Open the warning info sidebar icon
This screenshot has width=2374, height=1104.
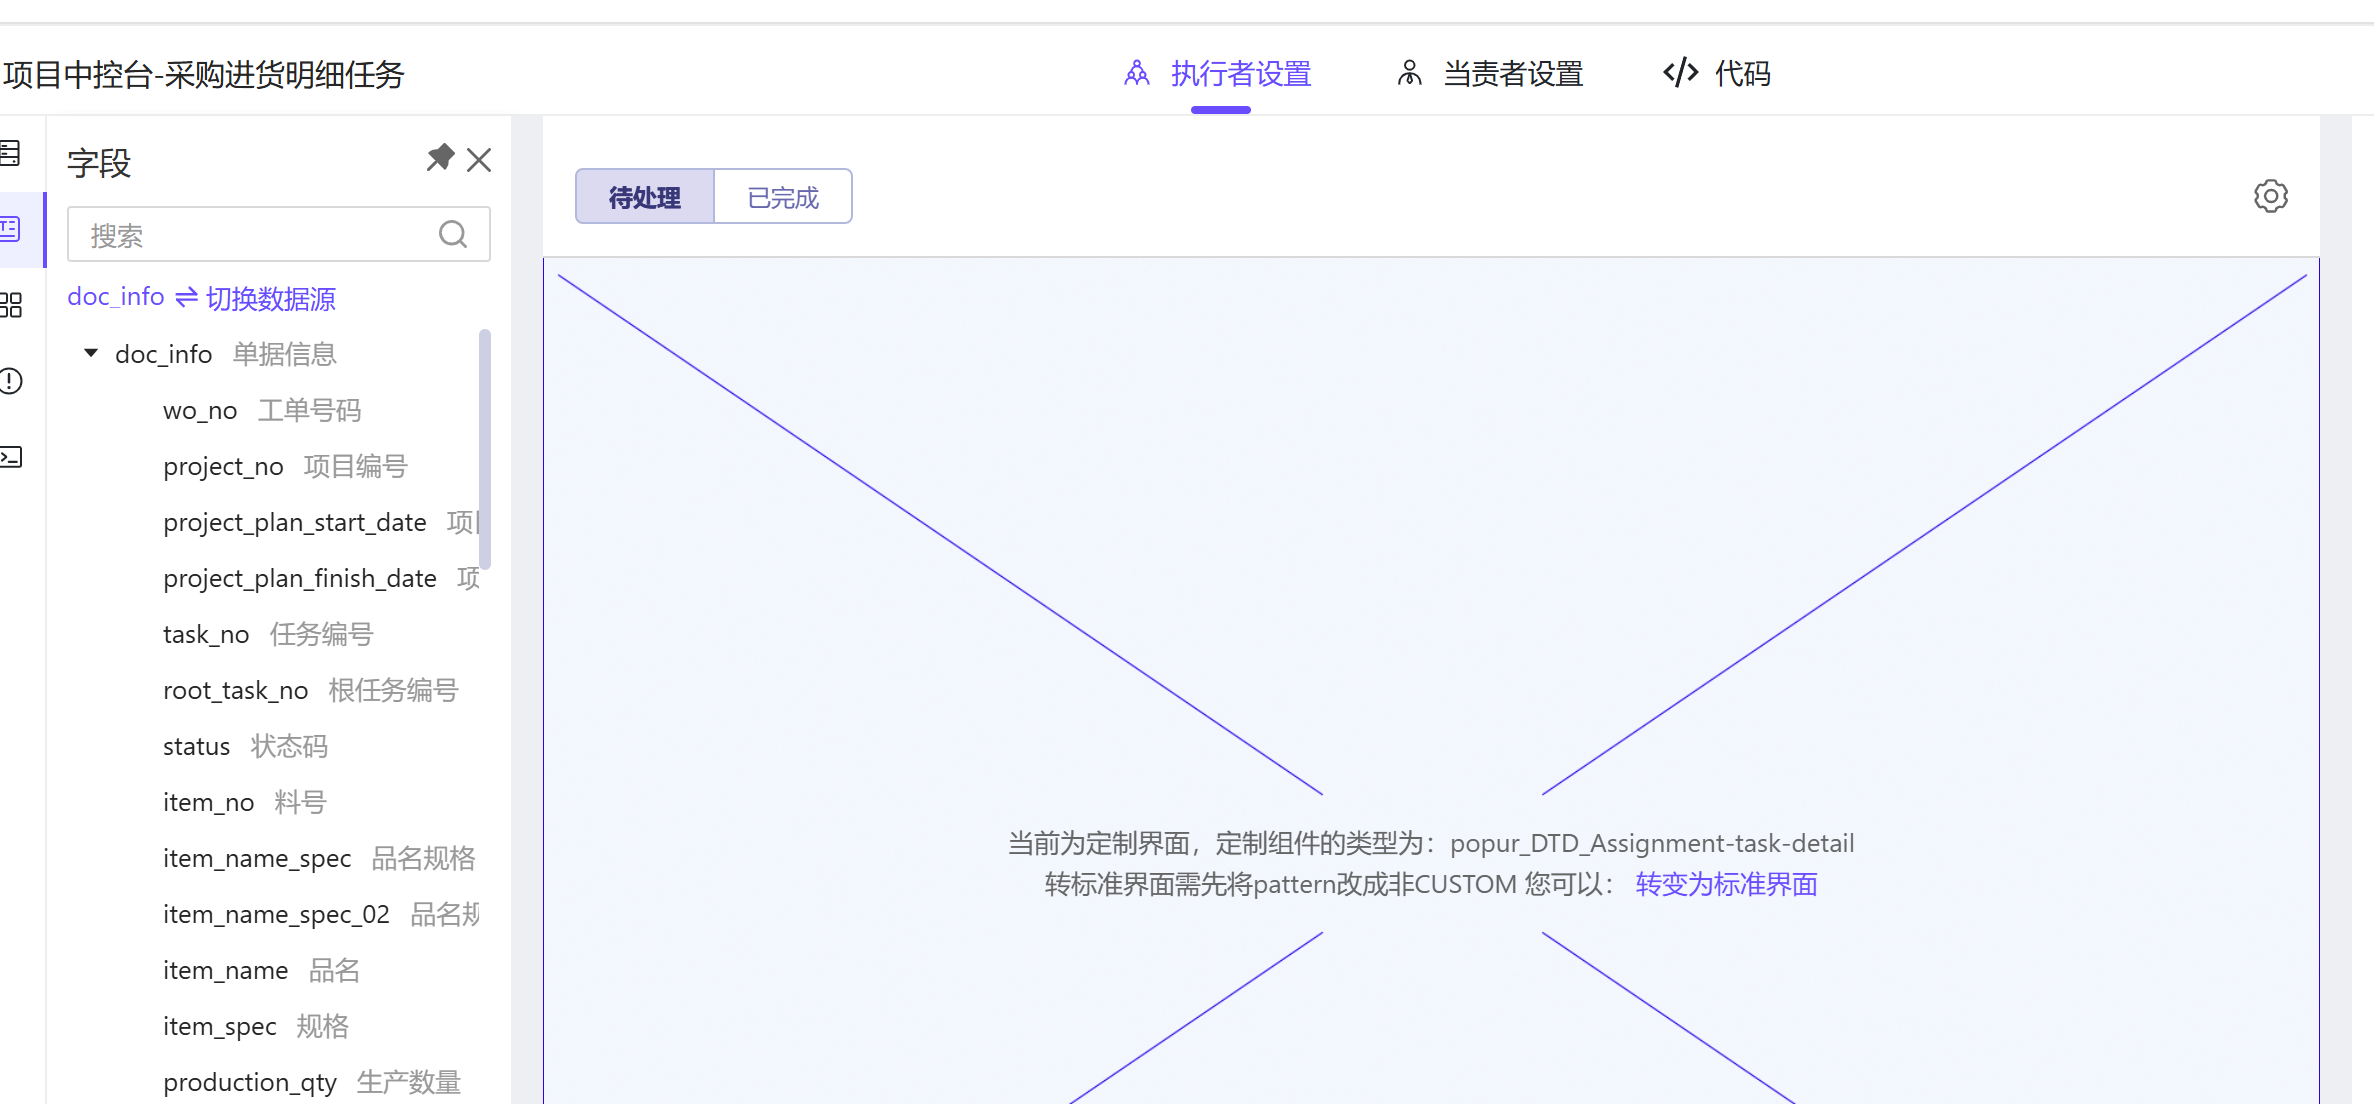[10, 381]
